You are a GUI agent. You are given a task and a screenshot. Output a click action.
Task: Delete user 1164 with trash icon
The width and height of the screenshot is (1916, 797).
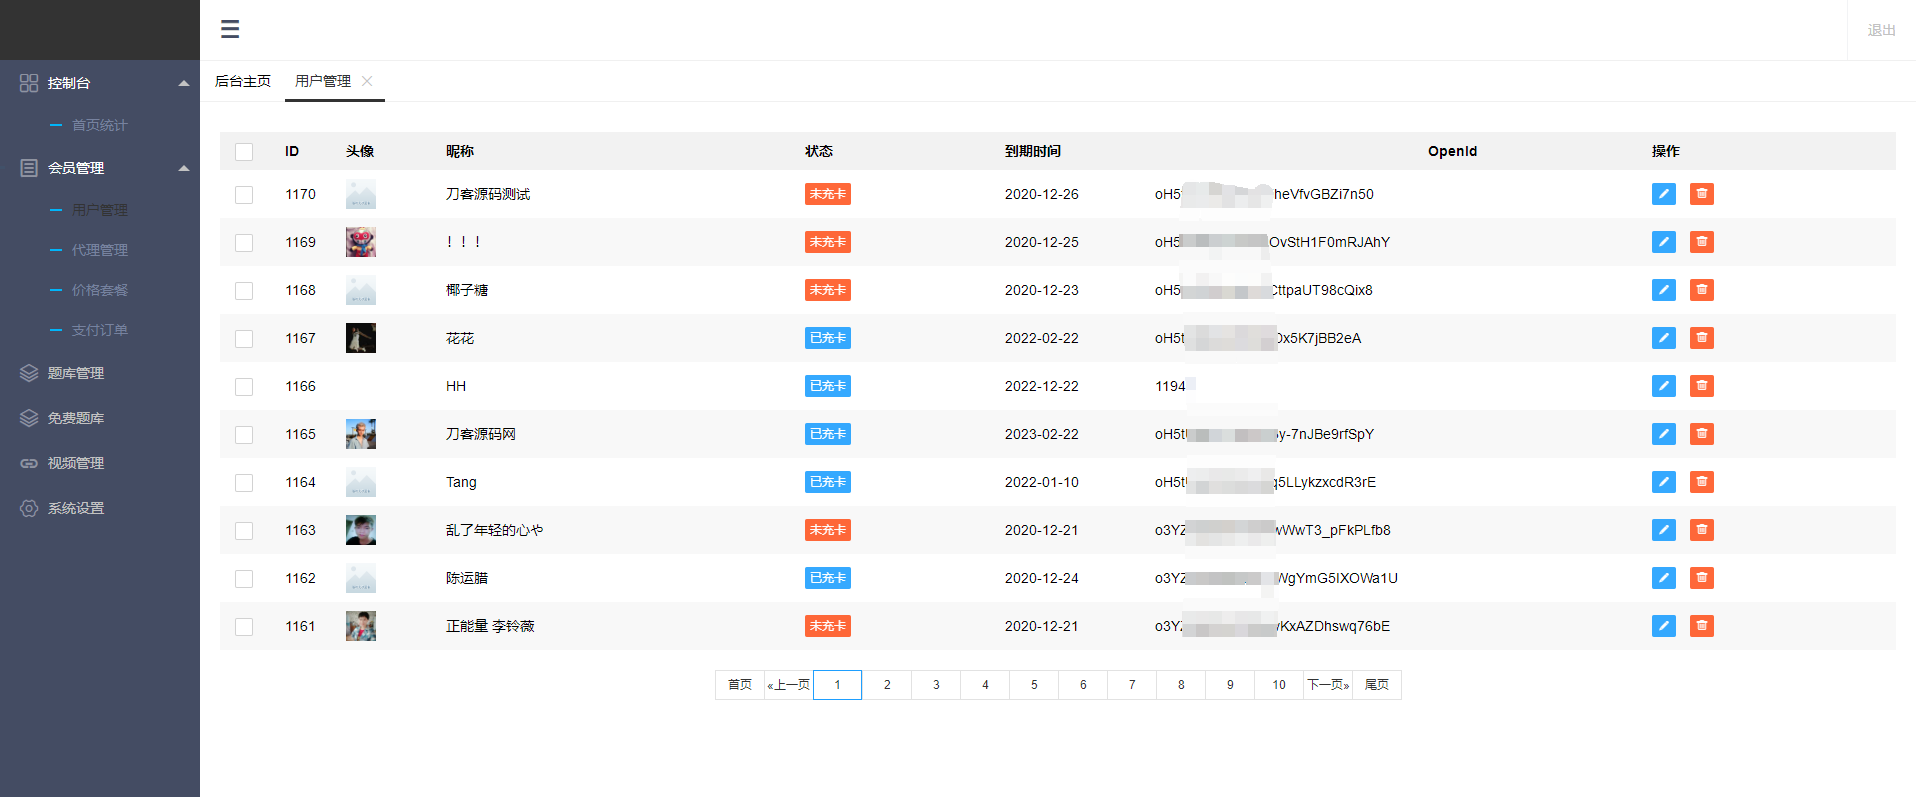click(1702, 482)
